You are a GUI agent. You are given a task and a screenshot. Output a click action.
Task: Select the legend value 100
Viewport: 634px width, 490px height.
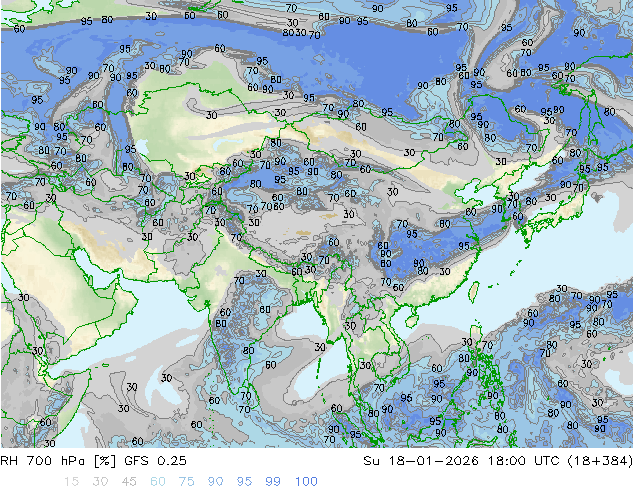coord(306,481)
